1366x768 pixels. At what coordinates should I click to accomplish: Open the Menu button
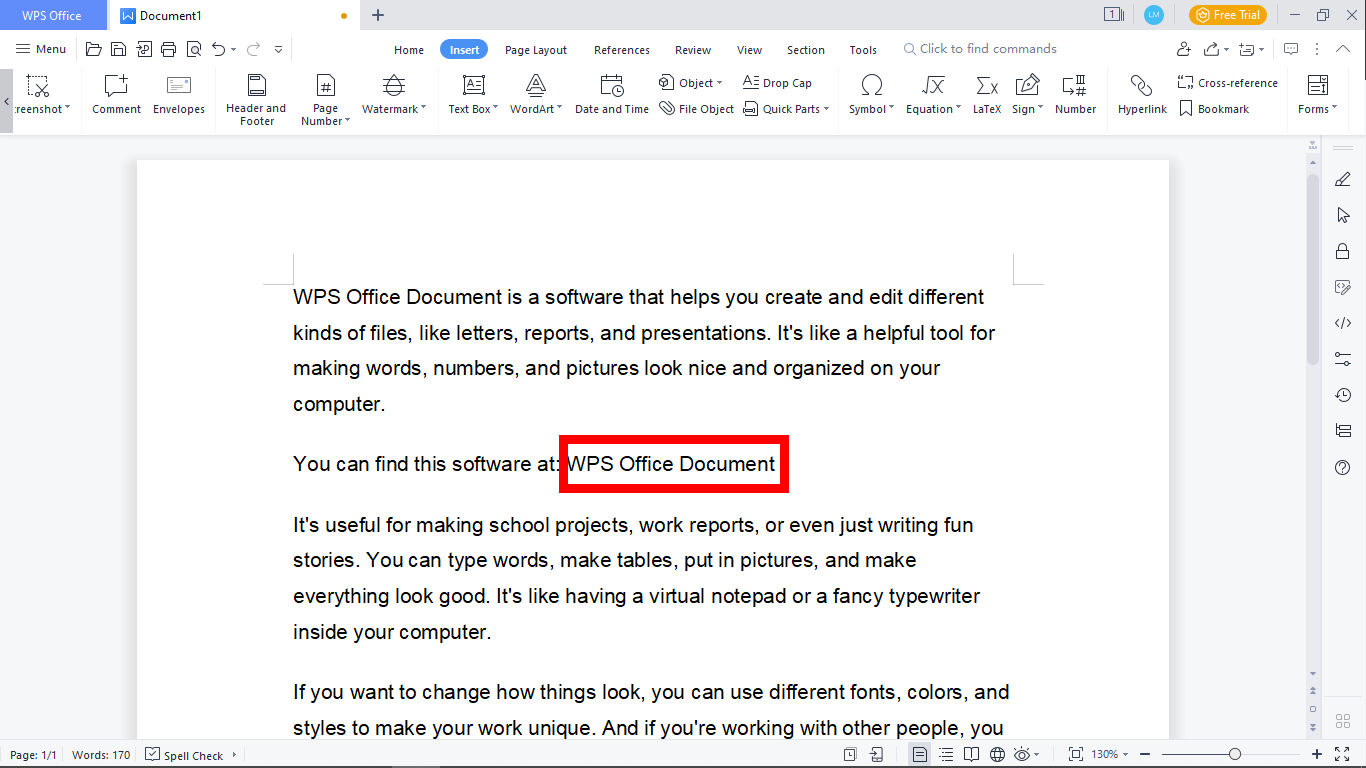coord(40,48)
